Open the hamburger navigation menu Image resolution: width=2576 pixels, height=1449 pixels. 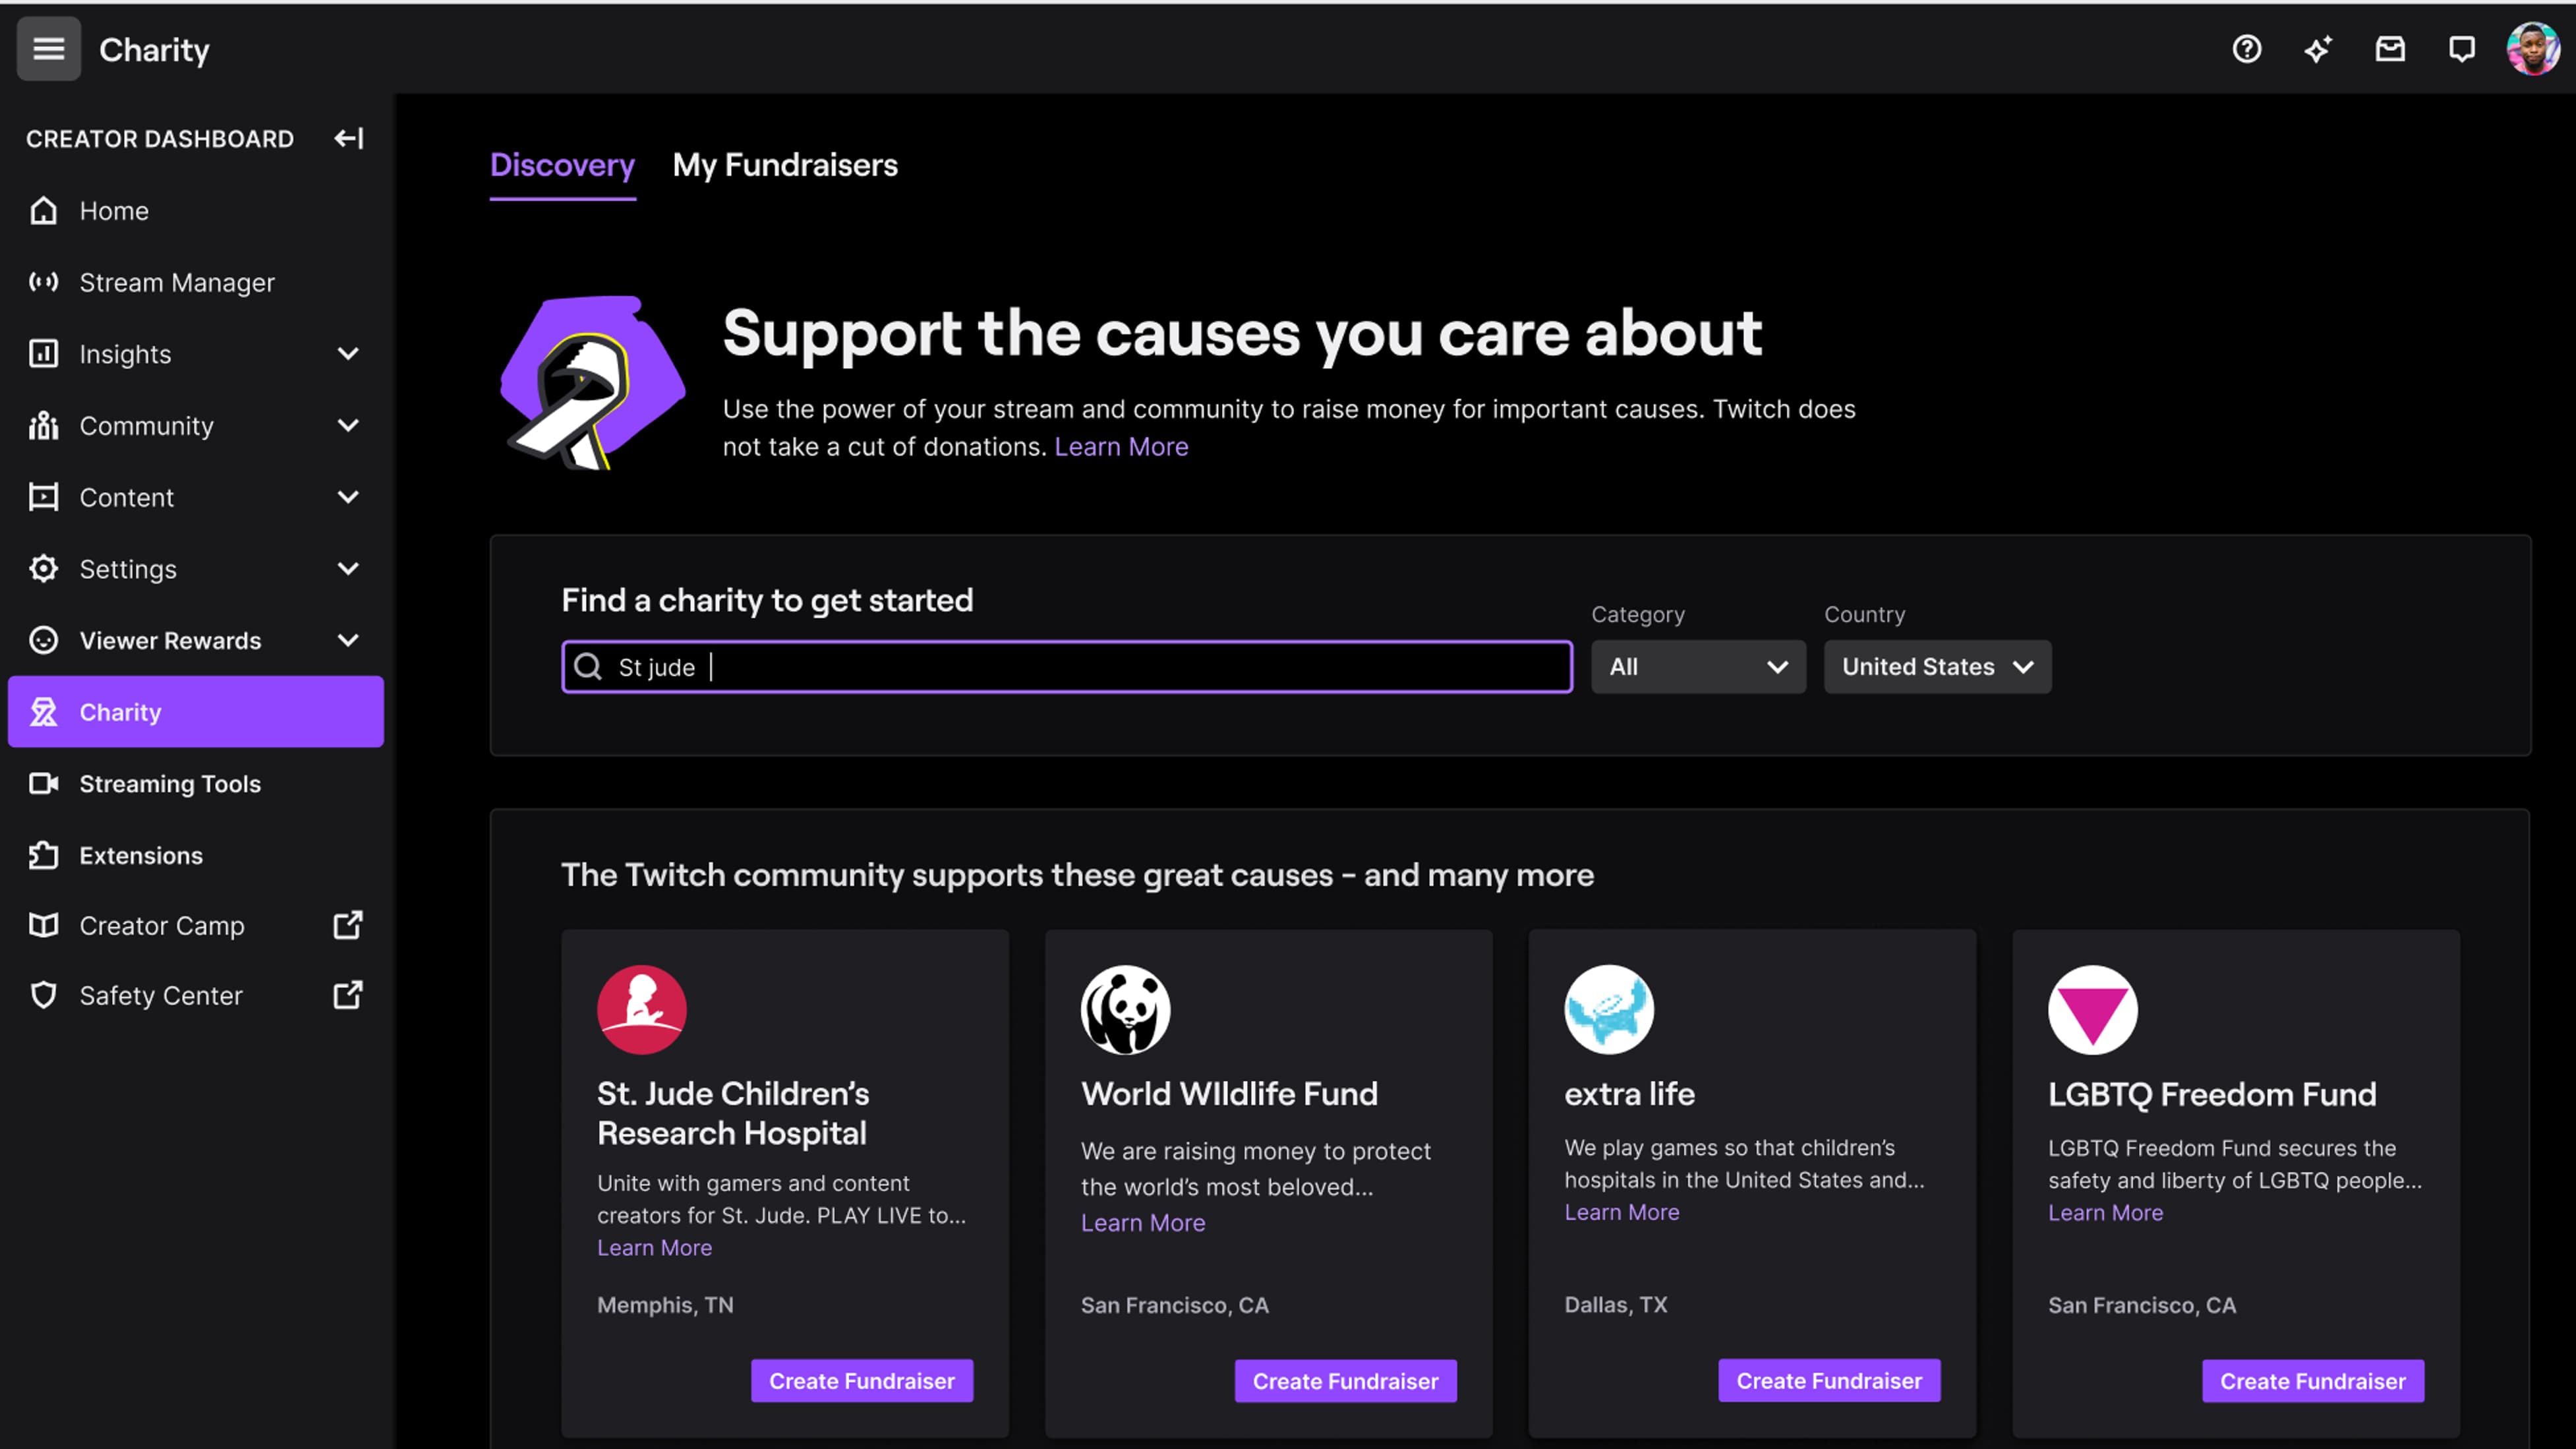point(48,49)
